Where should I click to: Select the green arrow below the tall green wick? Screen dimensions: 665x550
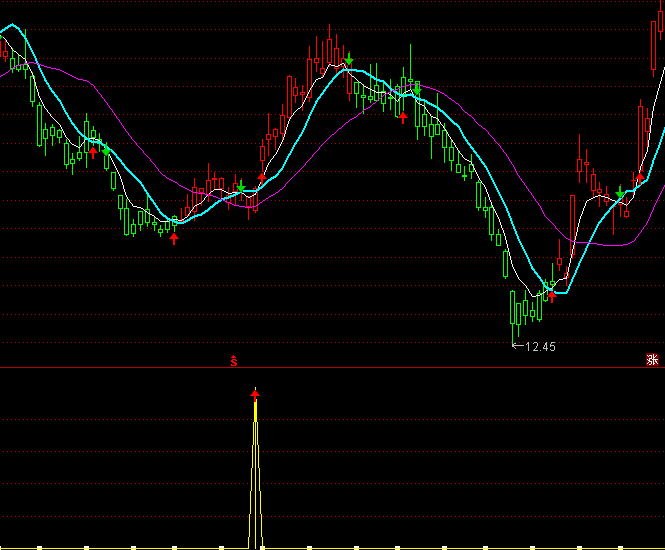416,89
